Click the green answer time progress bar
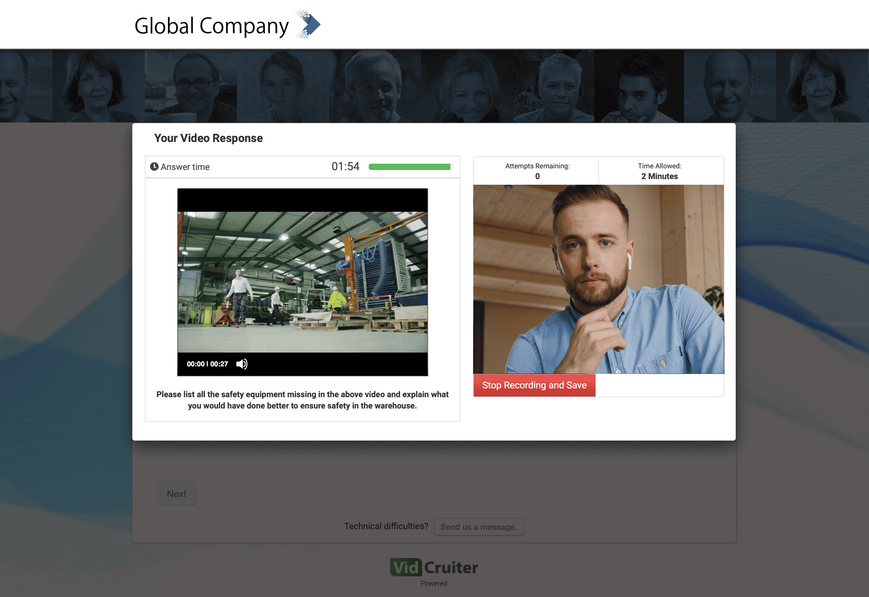 (x=410, y=167)
